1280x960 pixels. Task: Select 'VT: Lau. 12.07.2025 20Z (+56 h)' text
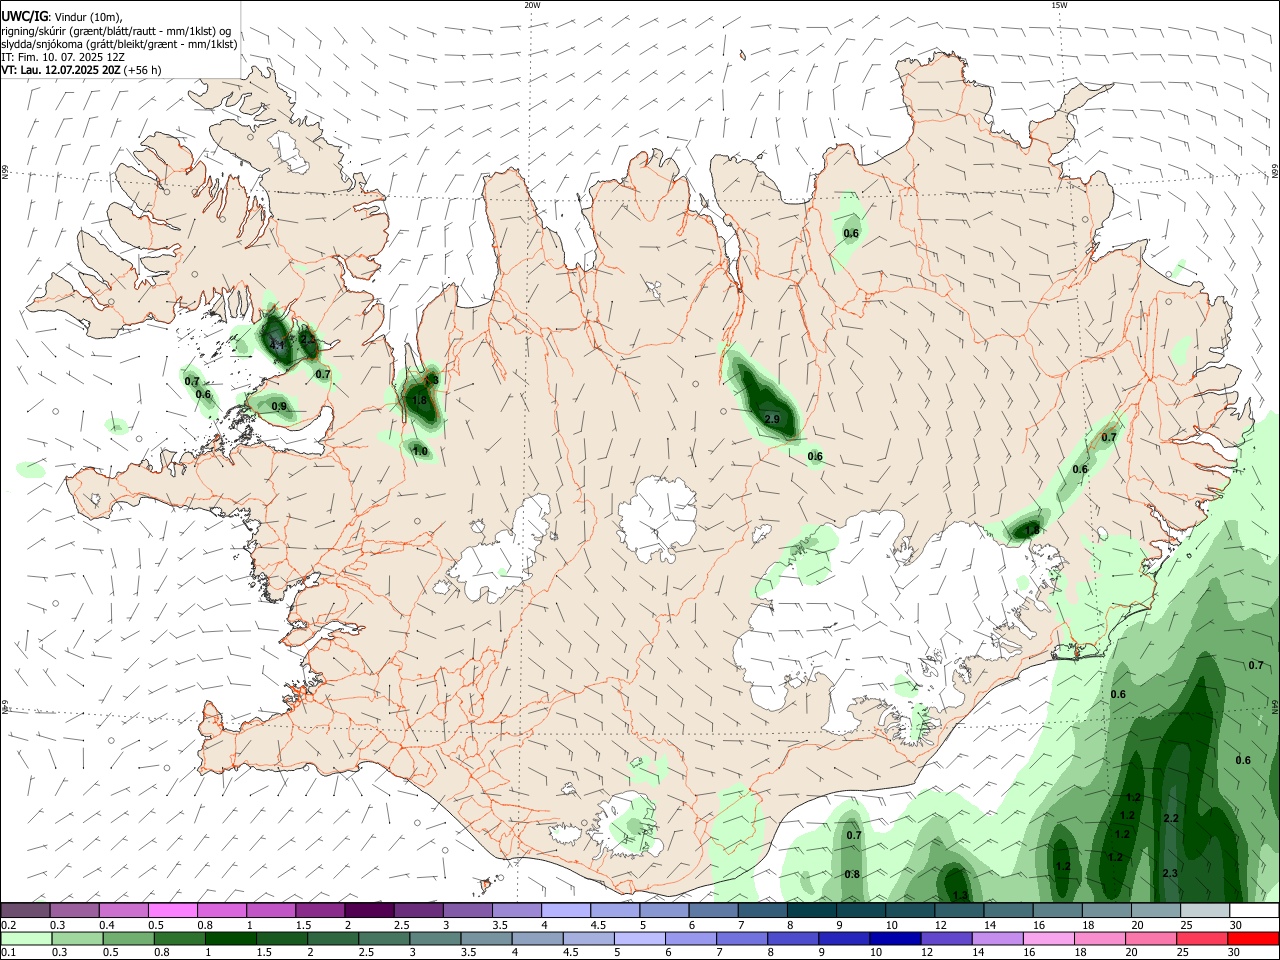point(81,70)
